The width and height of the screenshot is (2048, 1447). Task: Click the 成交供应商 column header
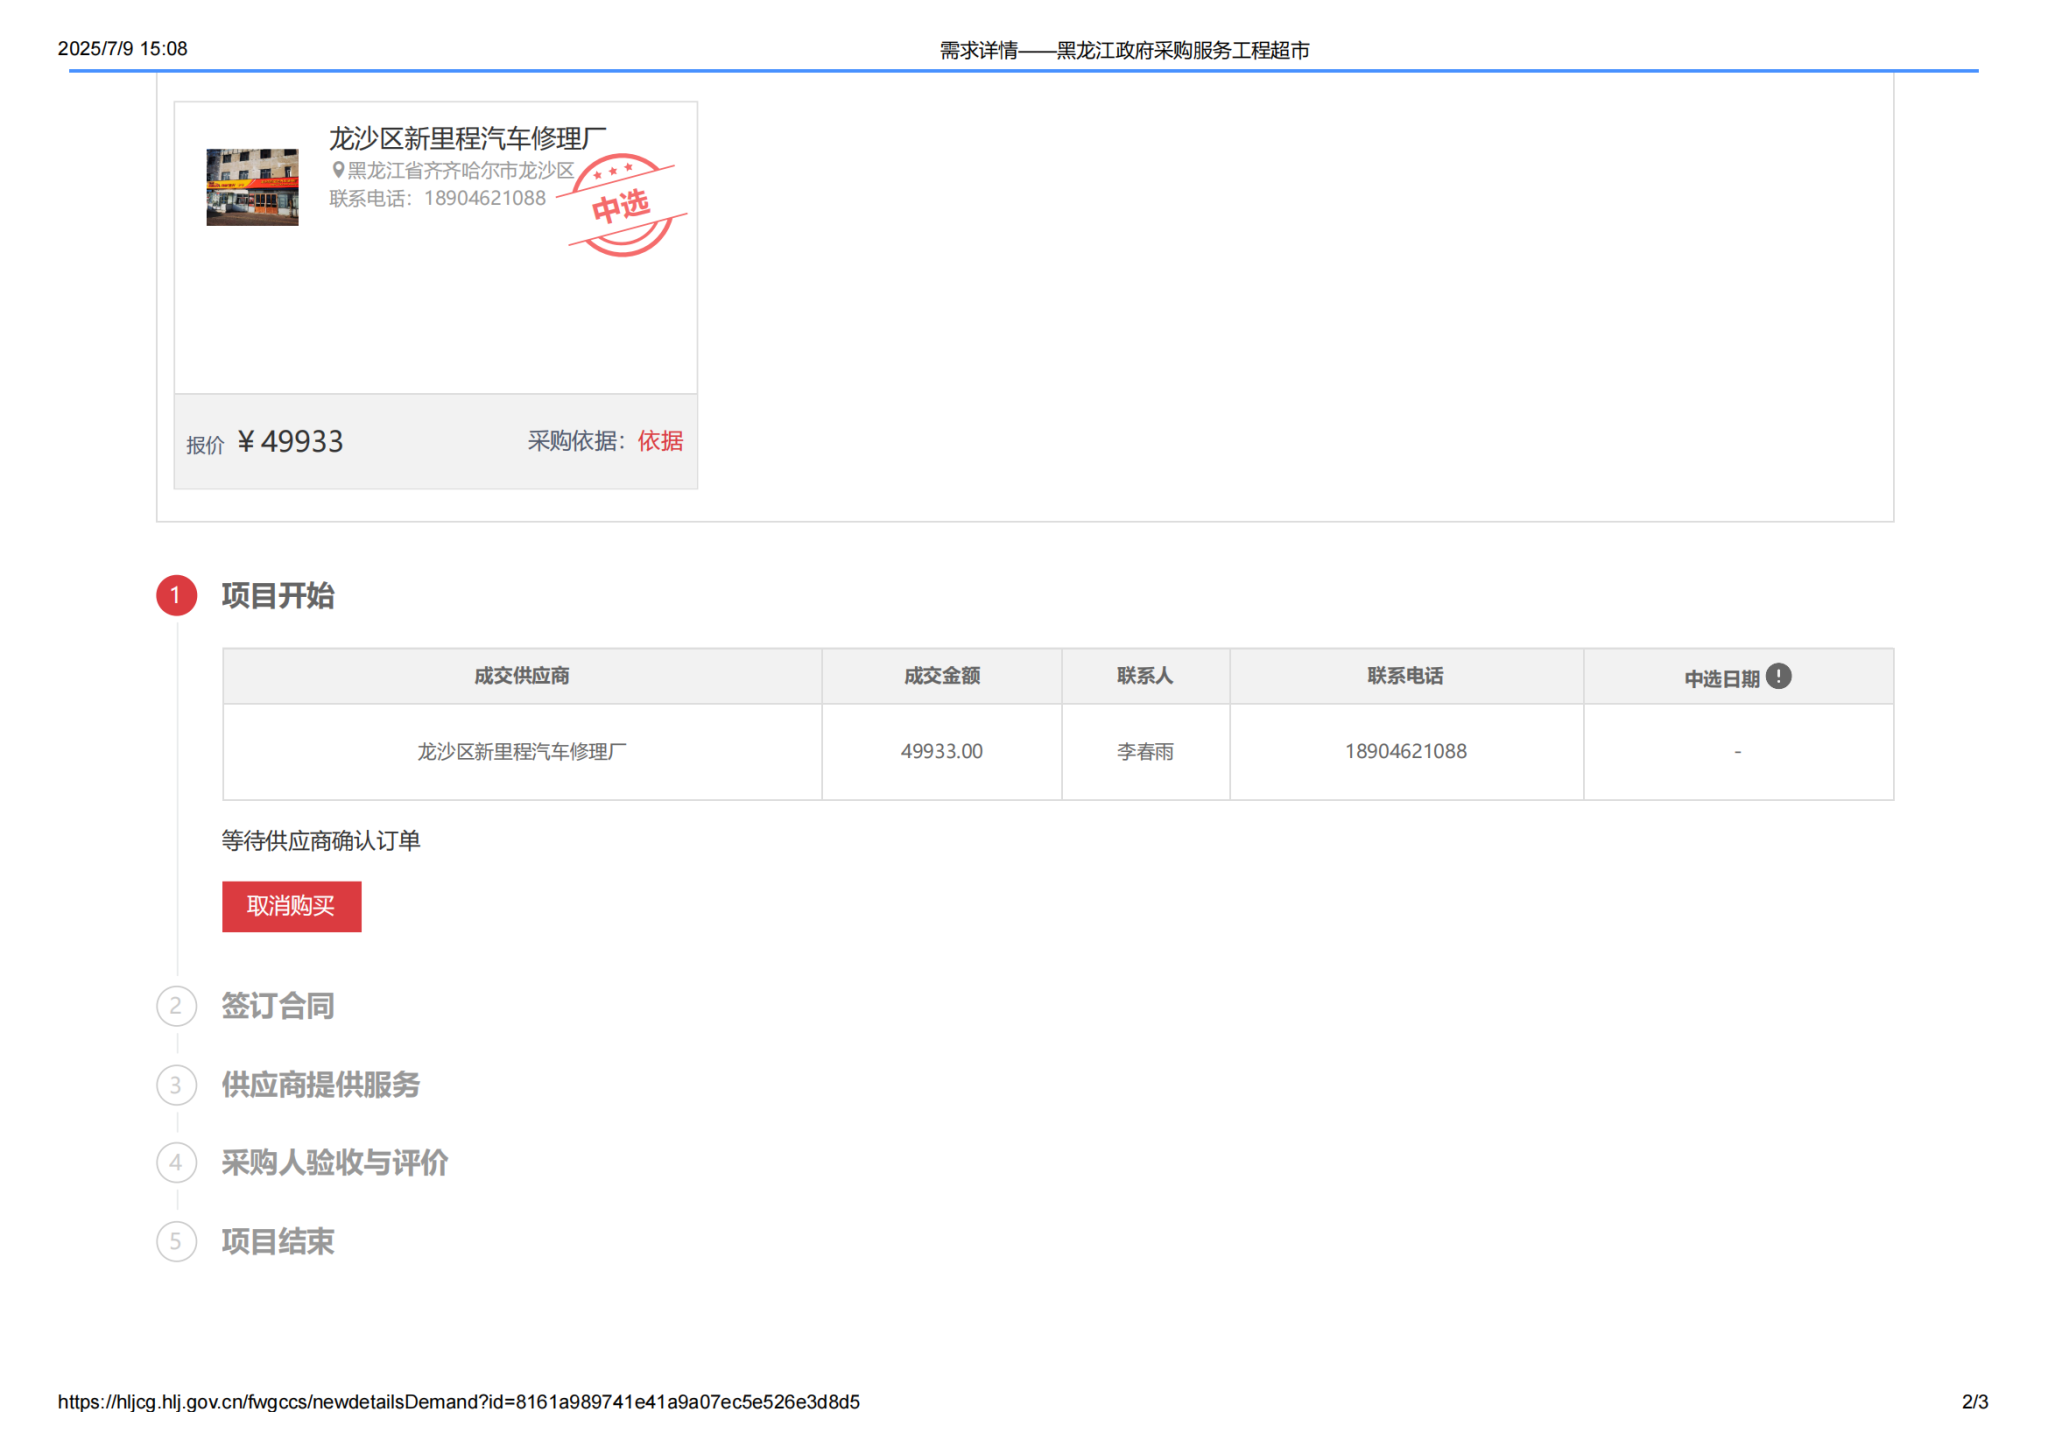(x=521, y=676)
